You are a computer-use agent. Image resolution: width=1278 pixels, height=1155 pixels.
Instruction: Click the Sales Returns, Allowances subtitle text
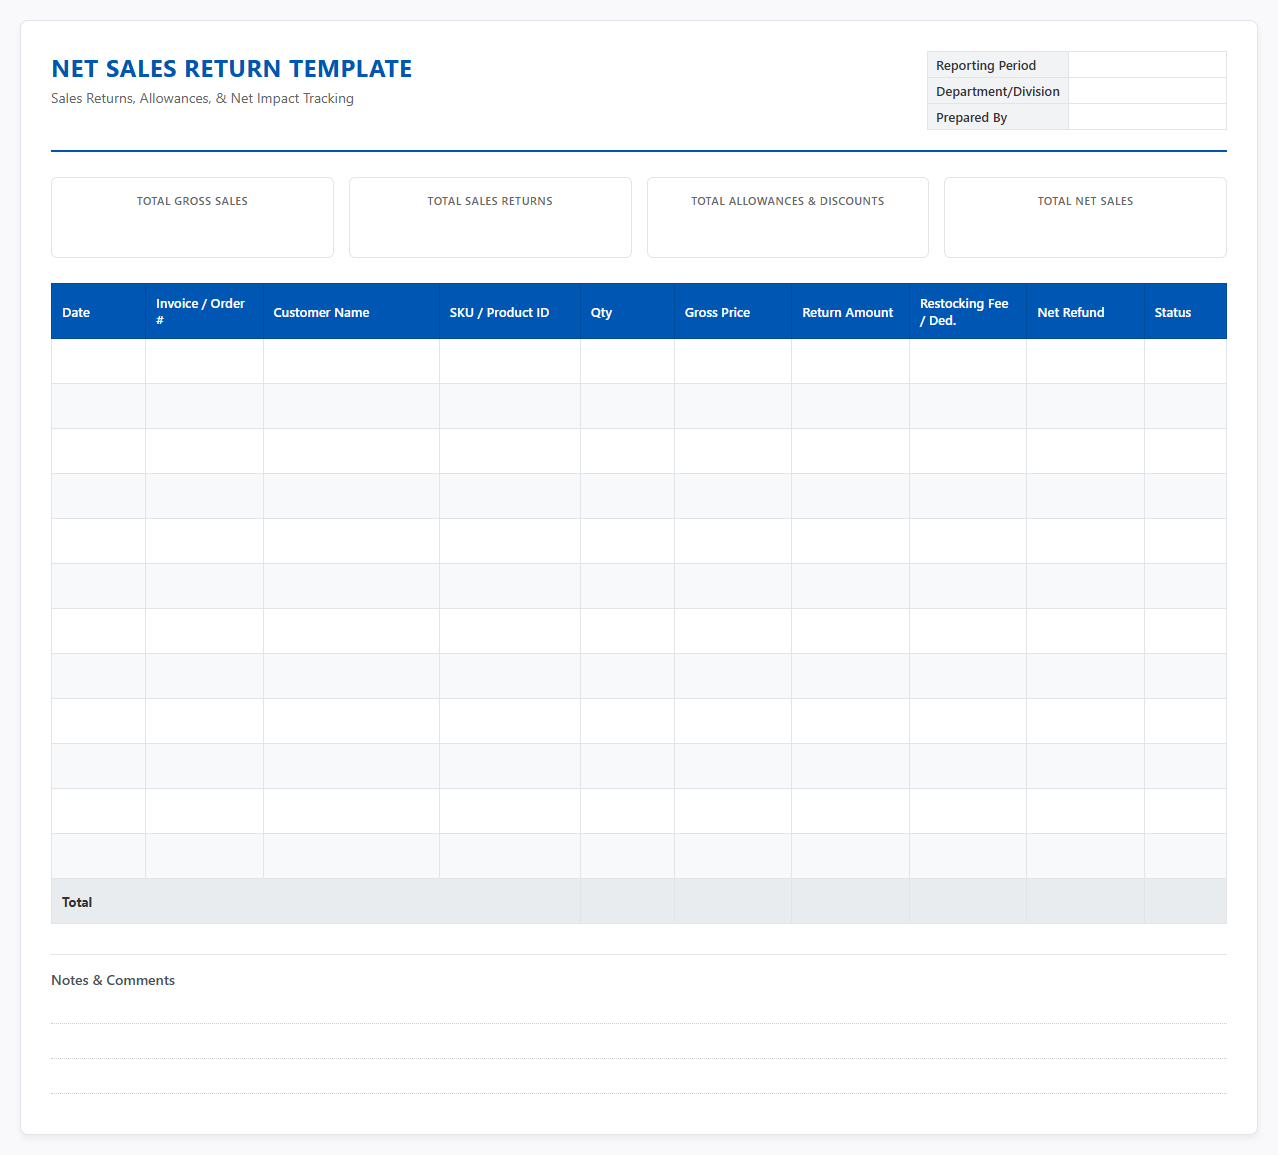coord(202,98)
